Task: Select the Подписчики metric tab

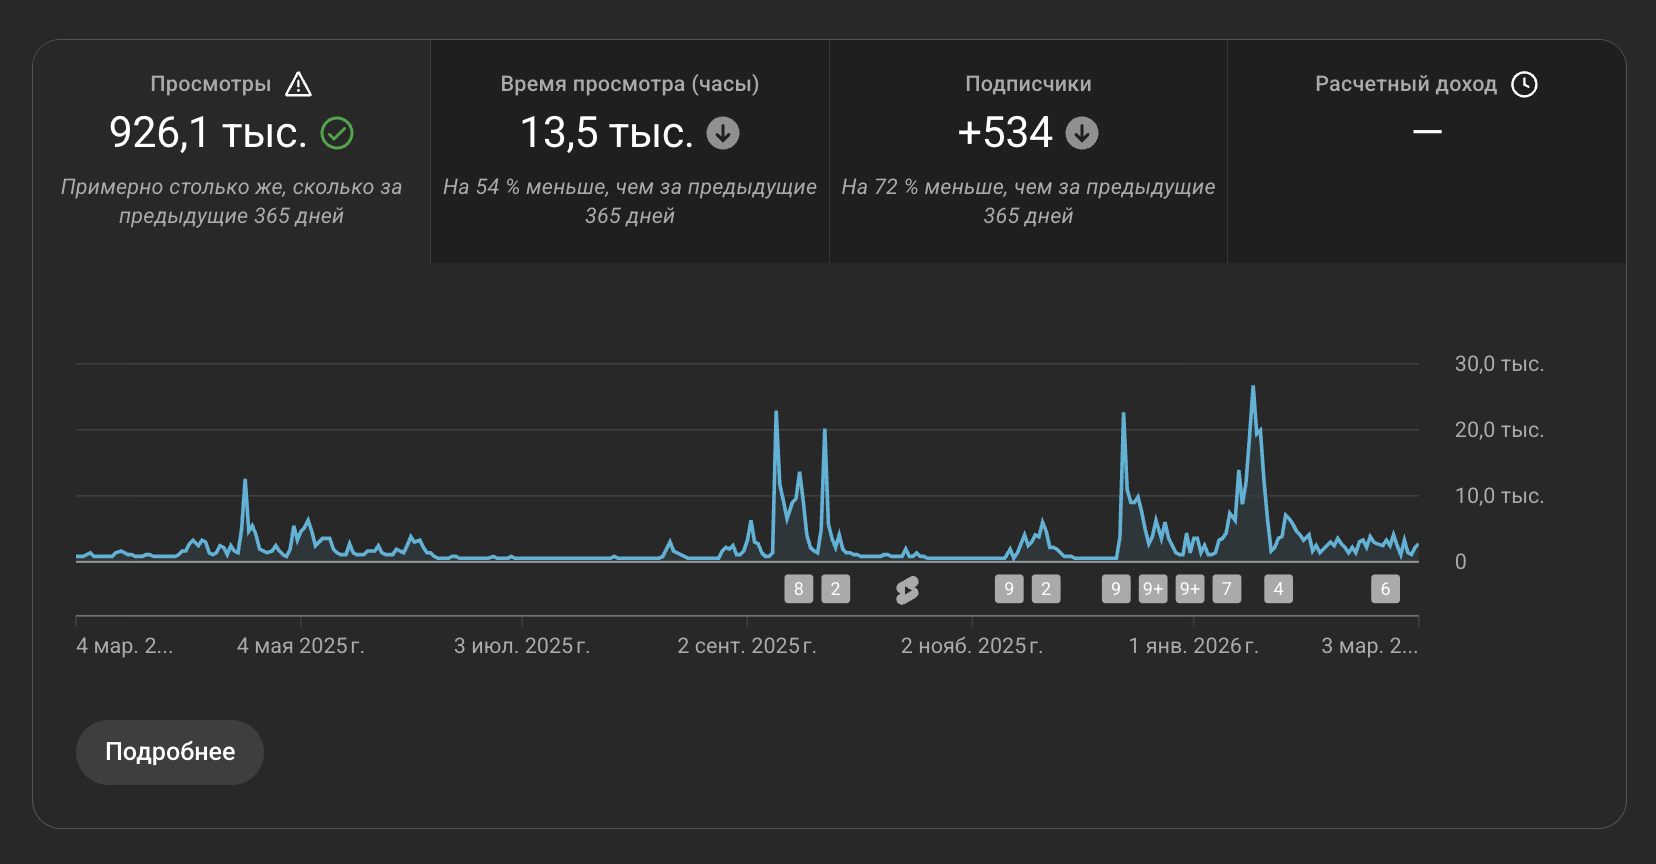Action: tap(1028, 152)
